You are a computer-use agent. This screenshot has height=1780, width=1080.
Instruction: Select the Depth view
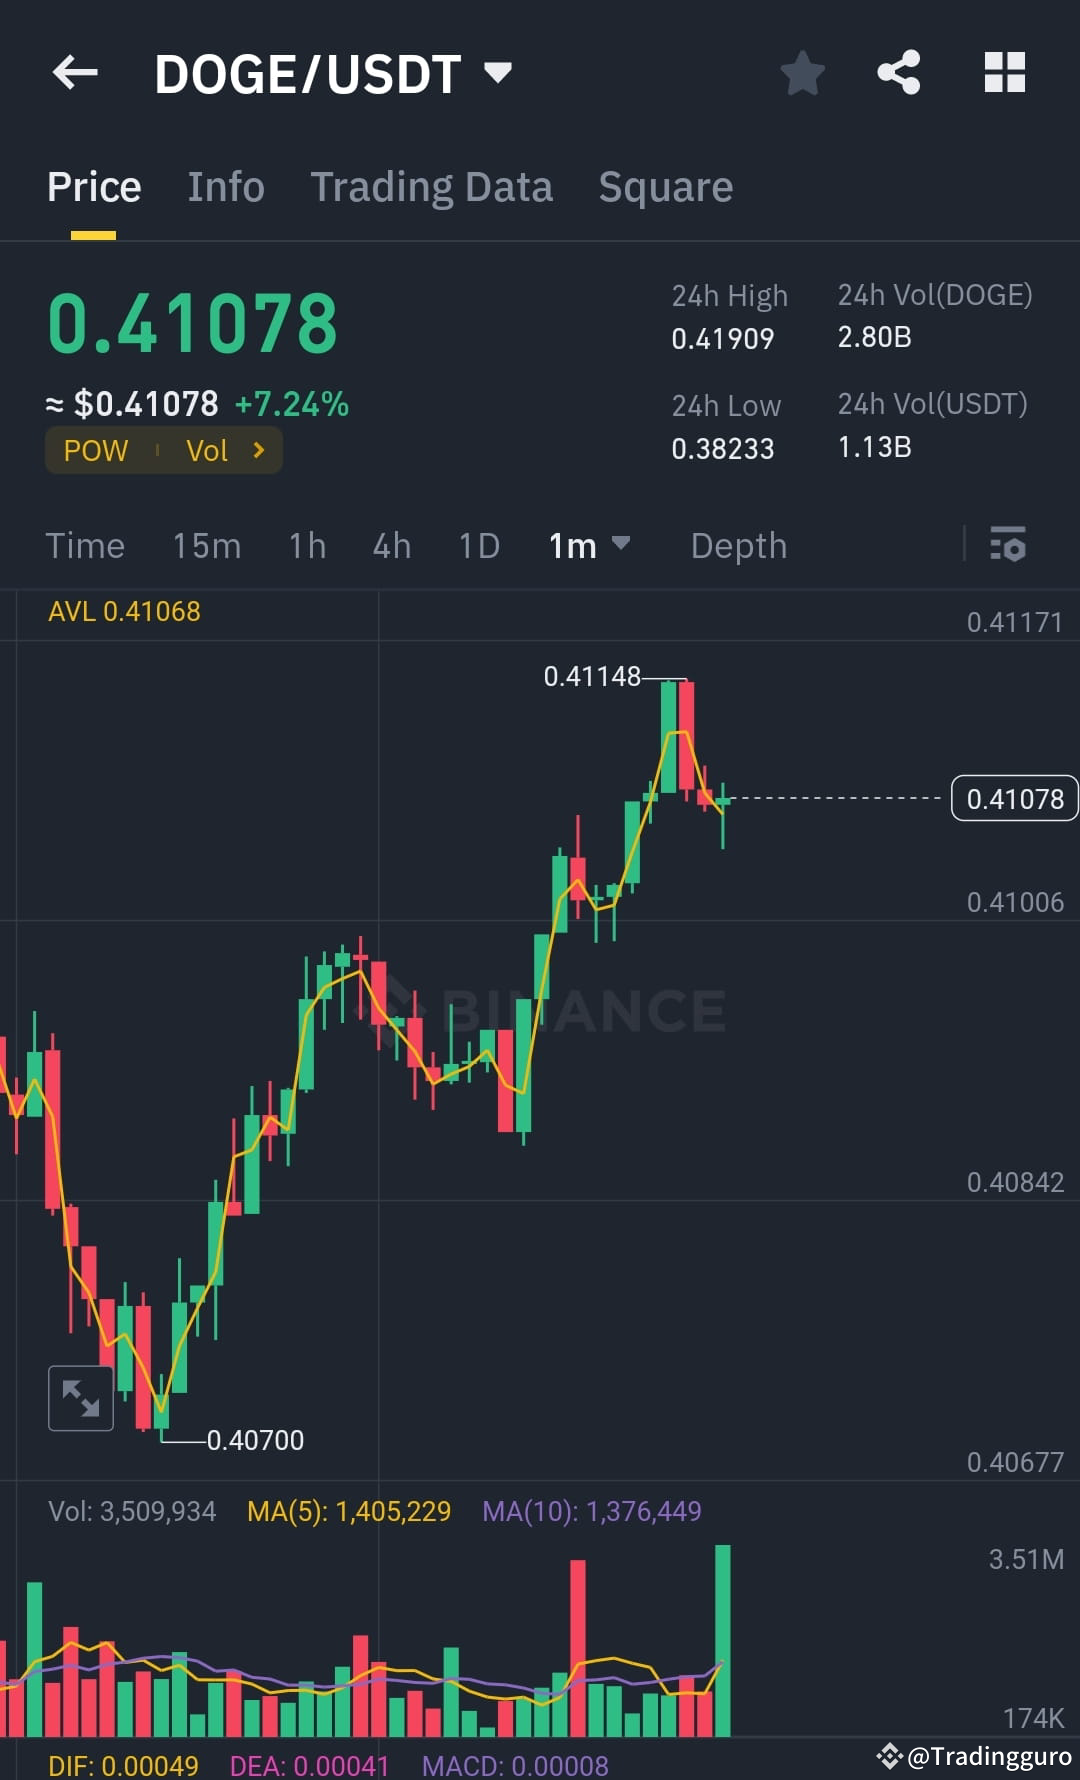point(738,546)
